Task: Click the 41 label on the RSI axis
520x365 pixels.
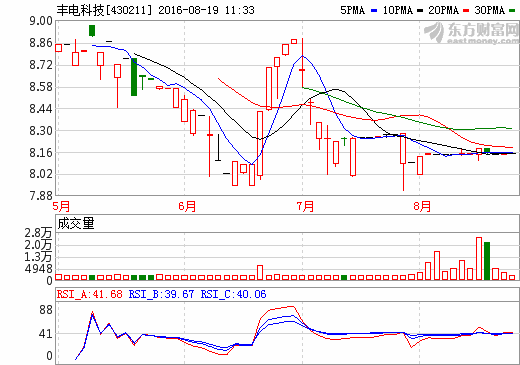Action: [46, 334]
